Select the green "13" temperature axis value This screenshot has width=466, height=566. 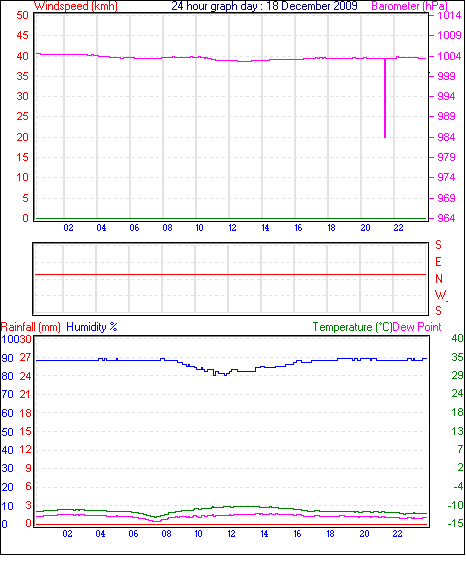tap(457, 431)
